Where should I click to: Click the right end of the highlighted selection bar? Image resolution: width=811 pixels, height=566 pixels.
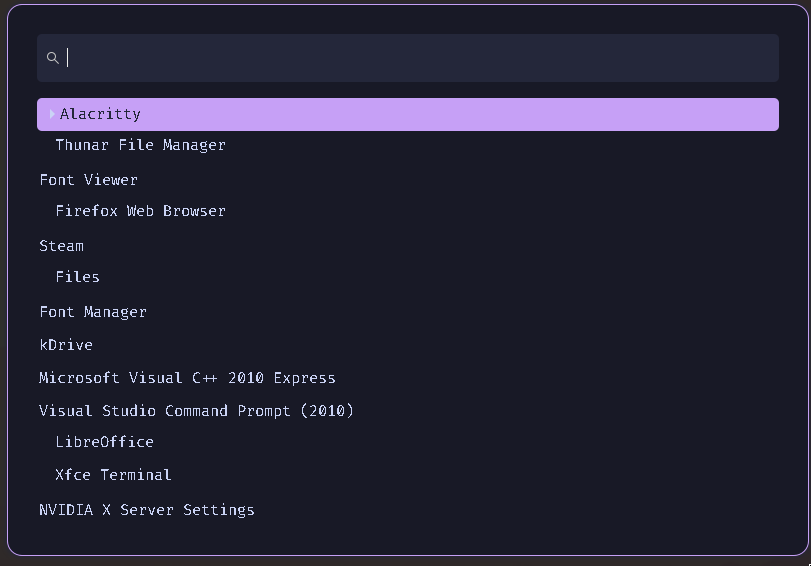tap(765, 114)
